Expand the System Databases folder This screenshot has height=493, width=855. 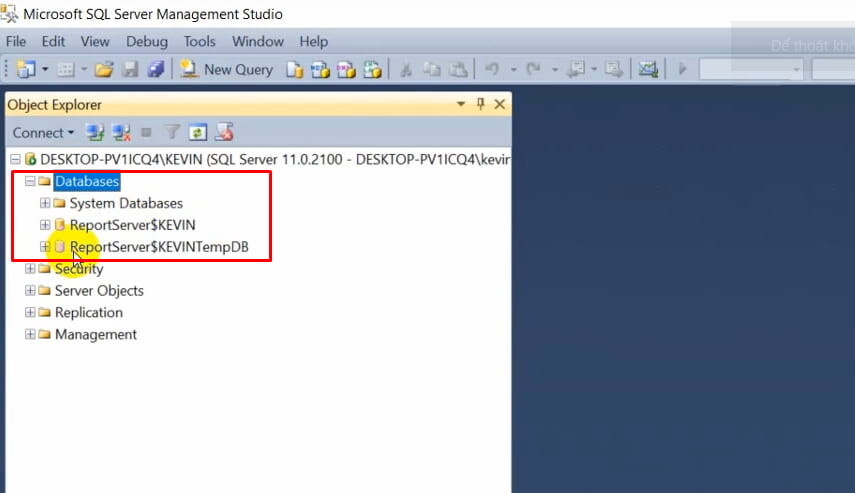[x=45, y=203]
